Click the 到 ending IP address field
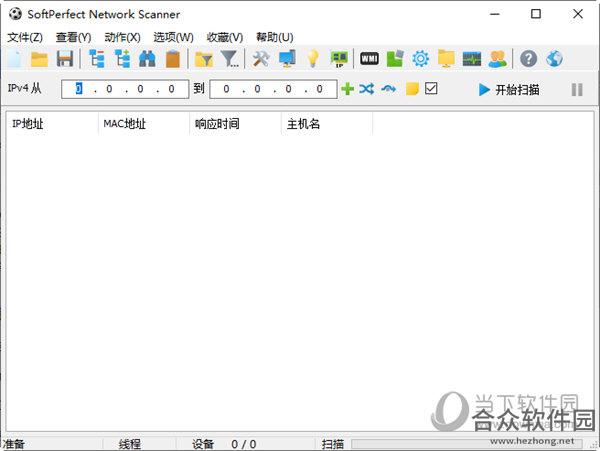The image size is (600, 451). click(x=273, y=89)
